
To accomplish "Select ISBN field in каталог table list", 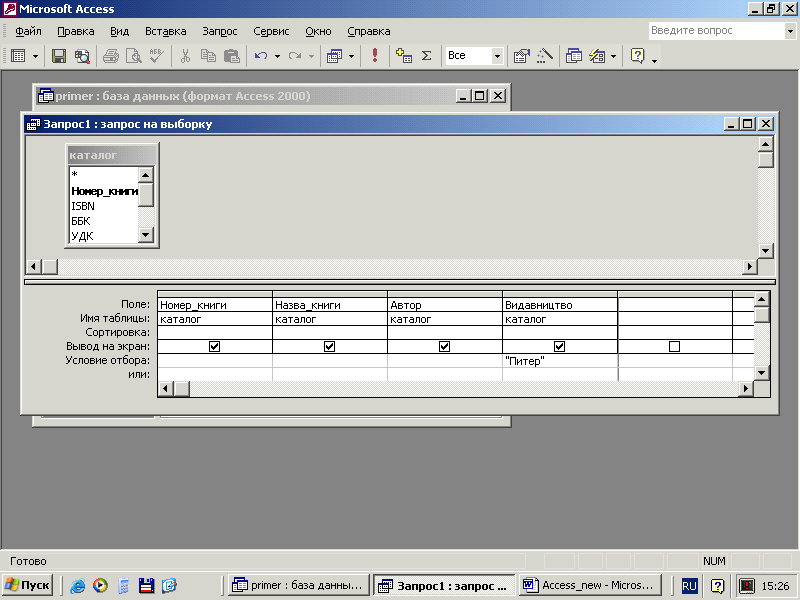I will 104,206.
